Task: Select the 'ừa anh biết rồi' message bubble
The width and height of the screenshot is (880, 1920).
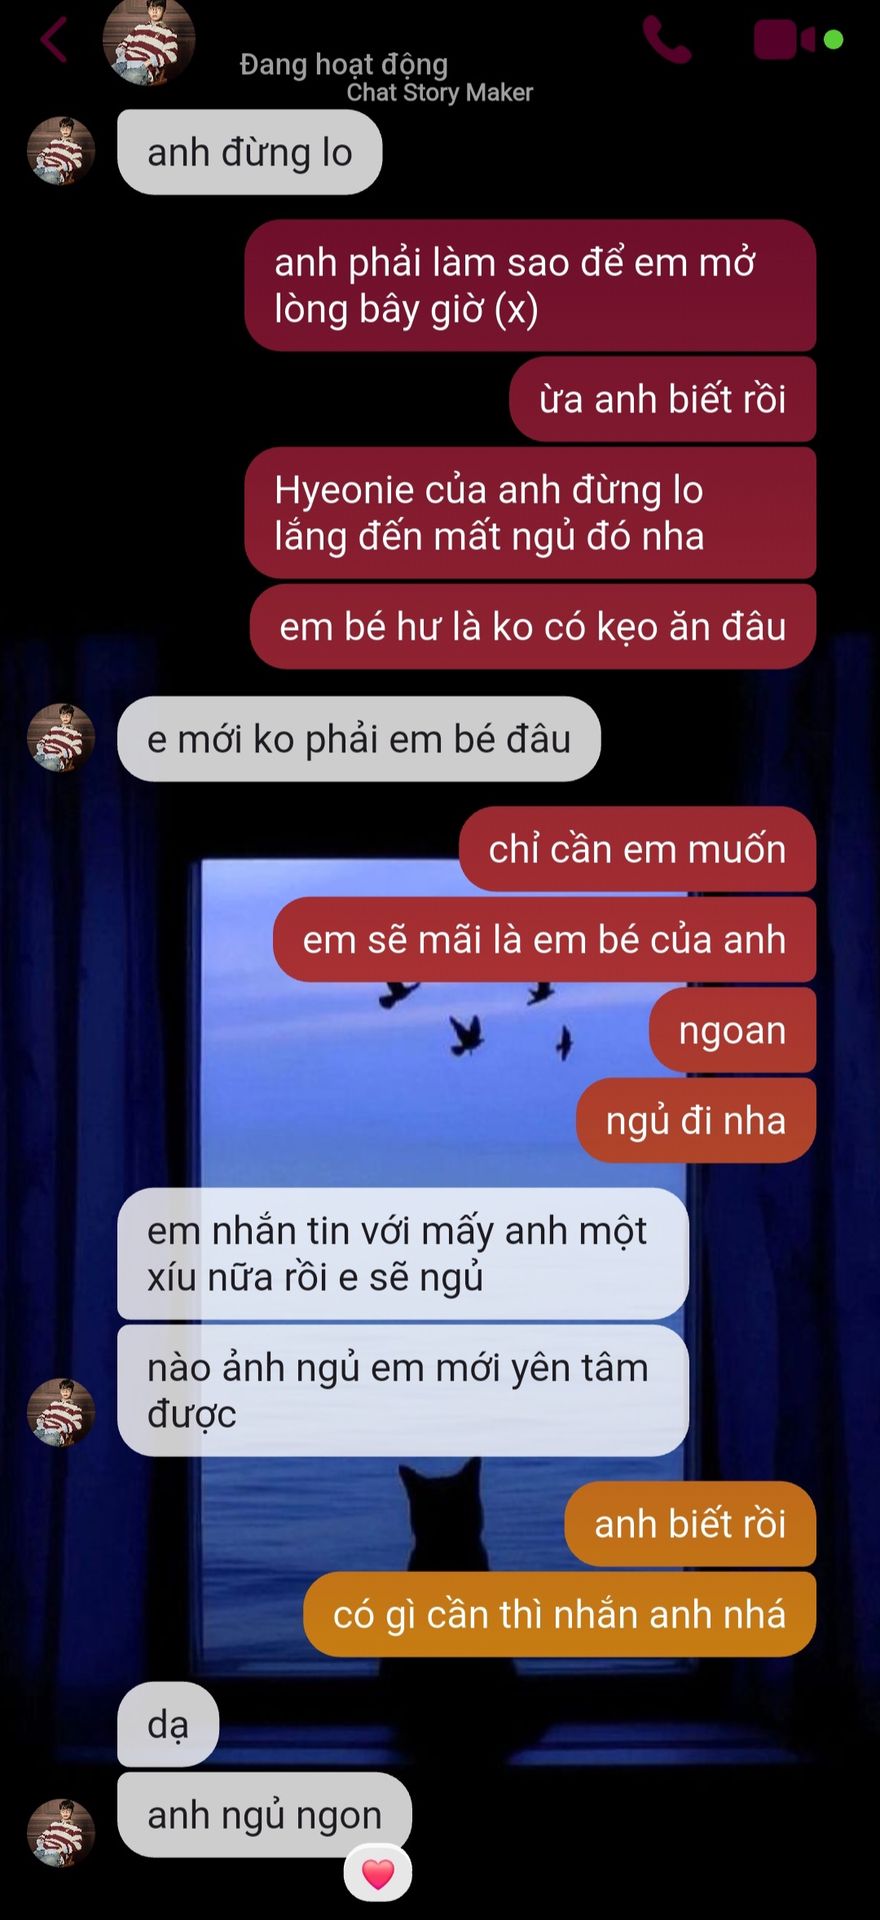Action: (x=663, y=399)
